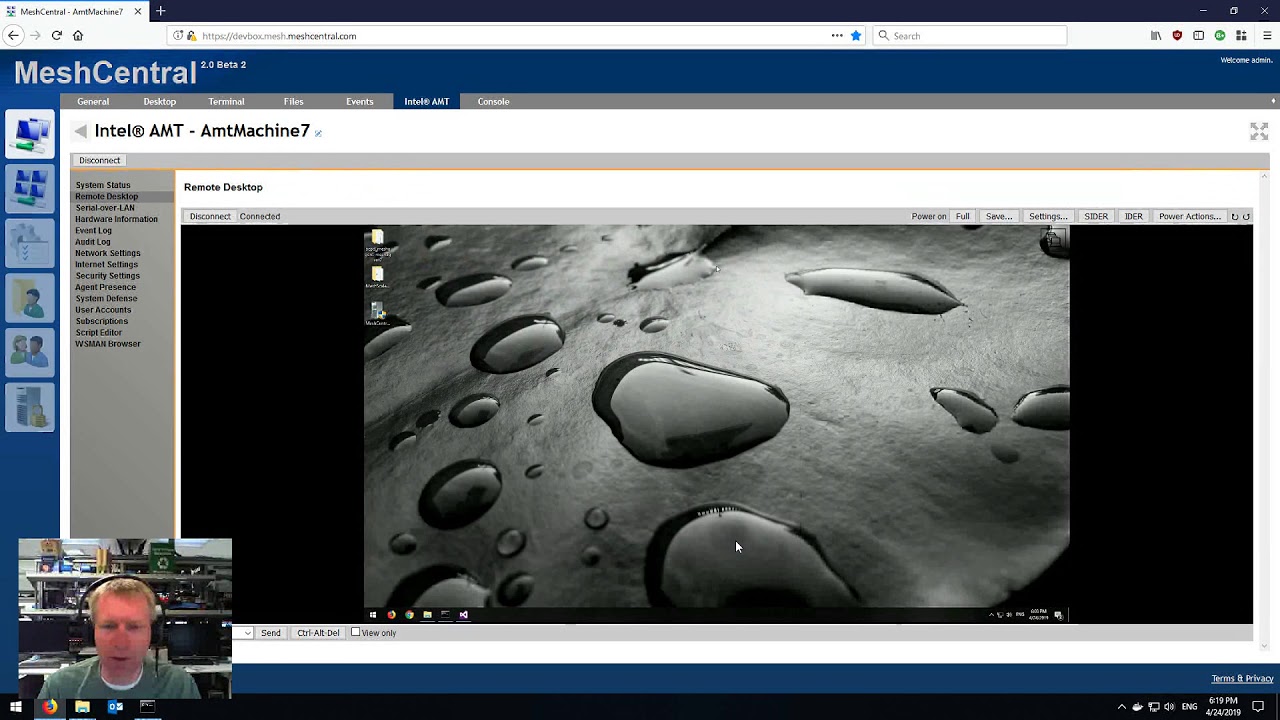This screenshot has height=720, width=1280.
Task: Open the device groups sidebar icon with four monitors
Action: click(30, 189)
